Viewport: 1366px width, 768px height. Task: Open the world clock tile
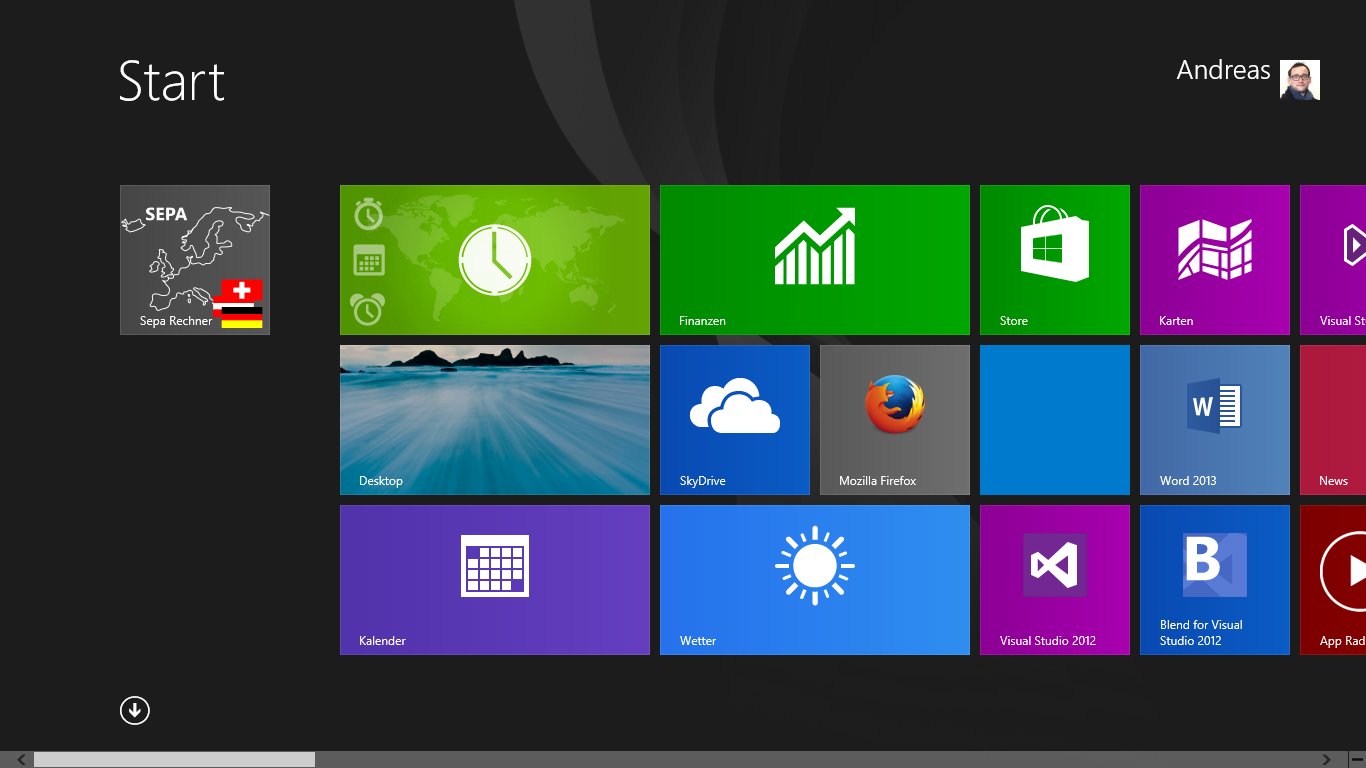click(495, 260)
